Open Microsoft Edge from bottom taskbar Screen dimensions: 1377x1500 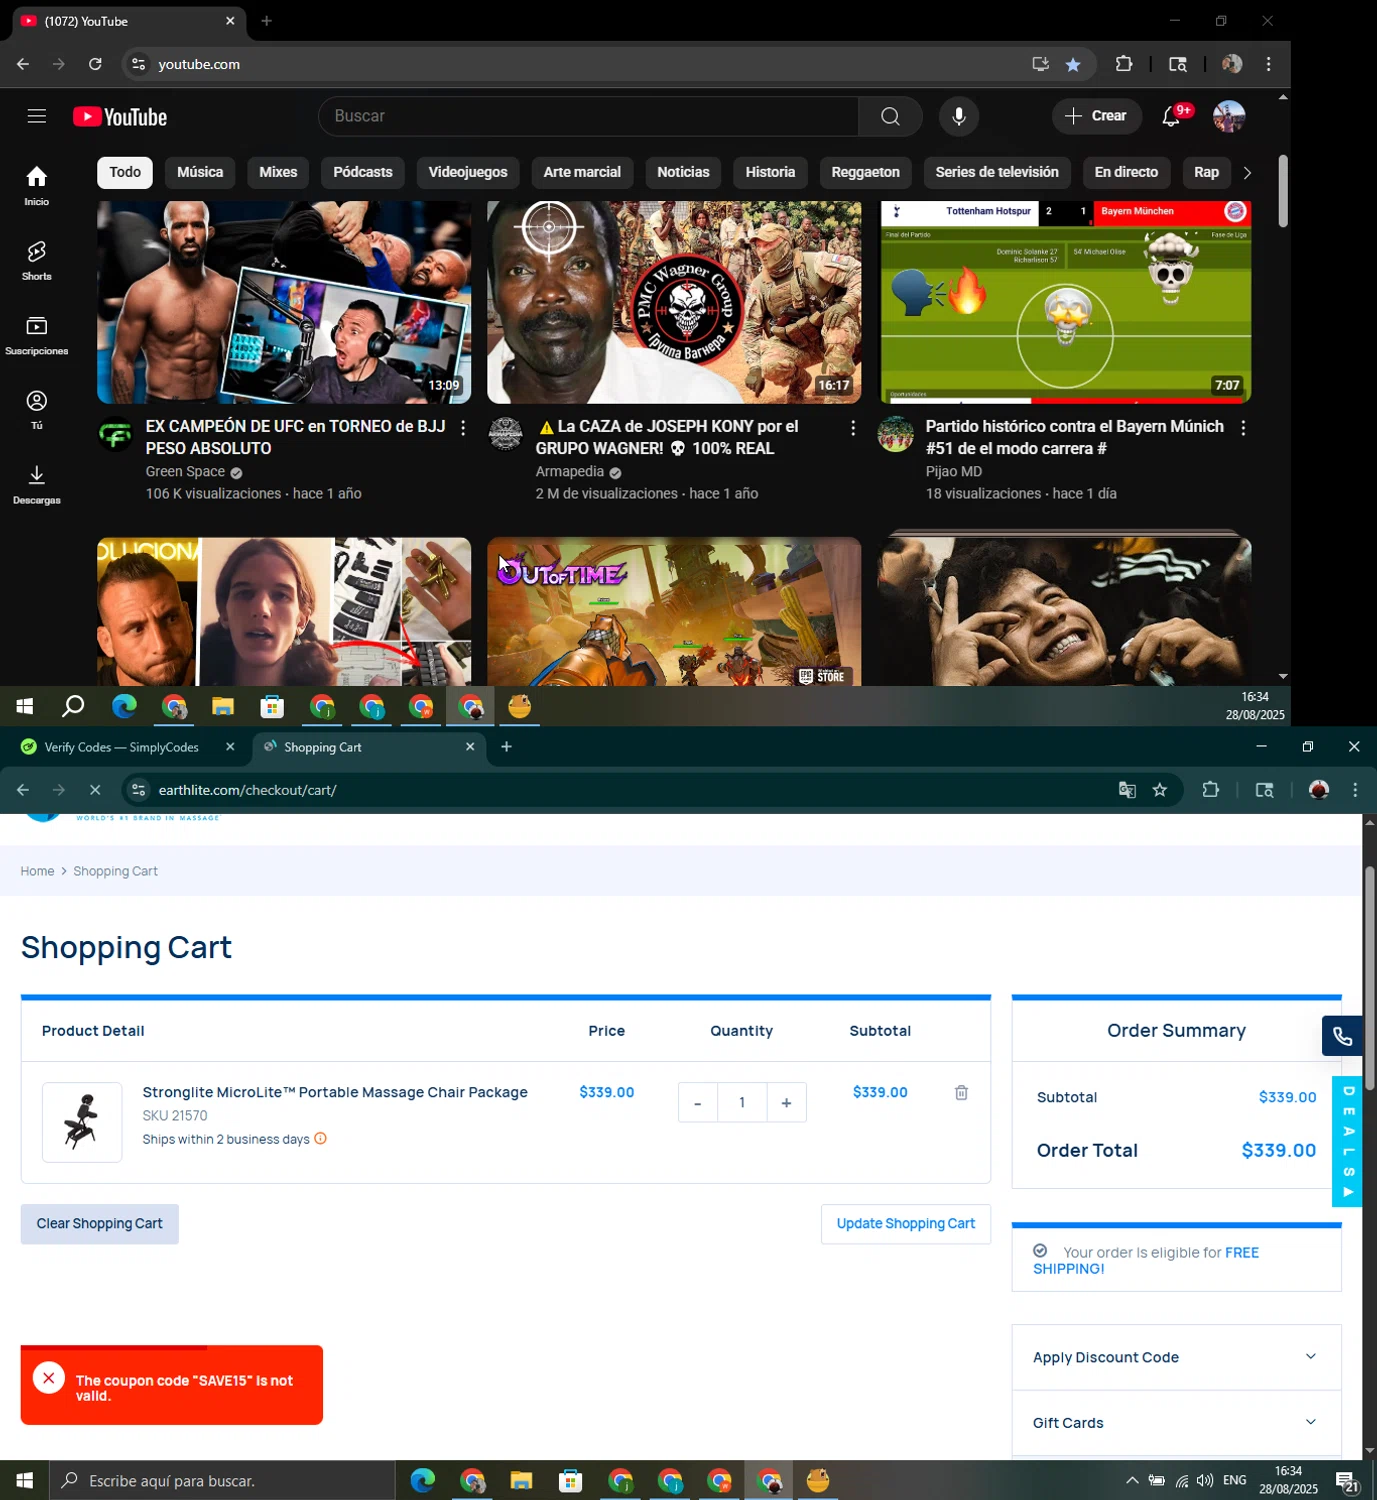tap(423, 1481)
